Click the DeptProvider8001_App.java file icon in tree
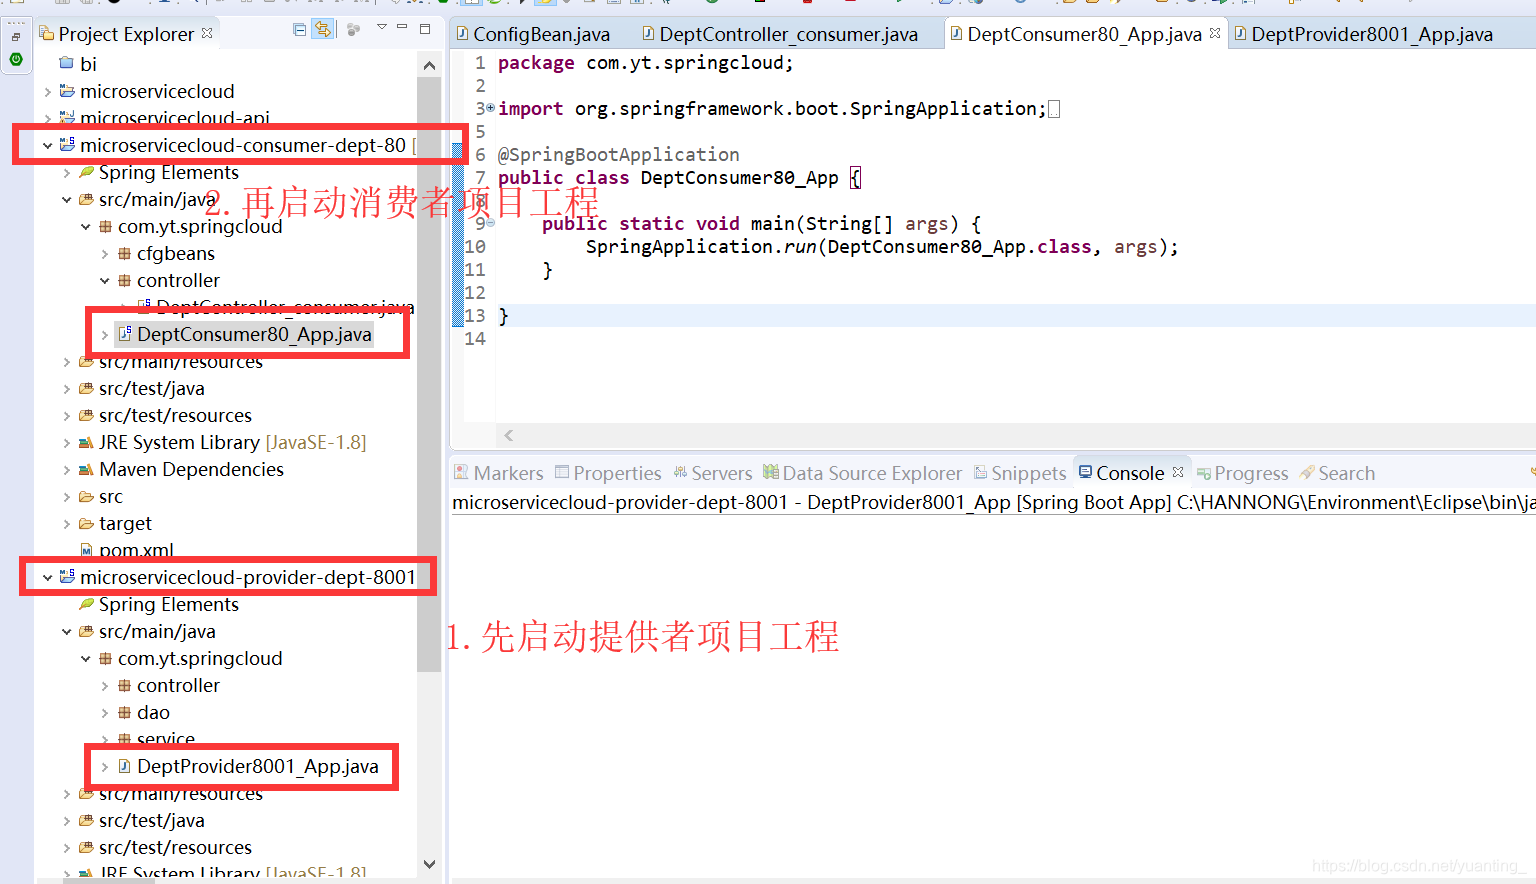The image size is (1536, 884). [124, 766]
